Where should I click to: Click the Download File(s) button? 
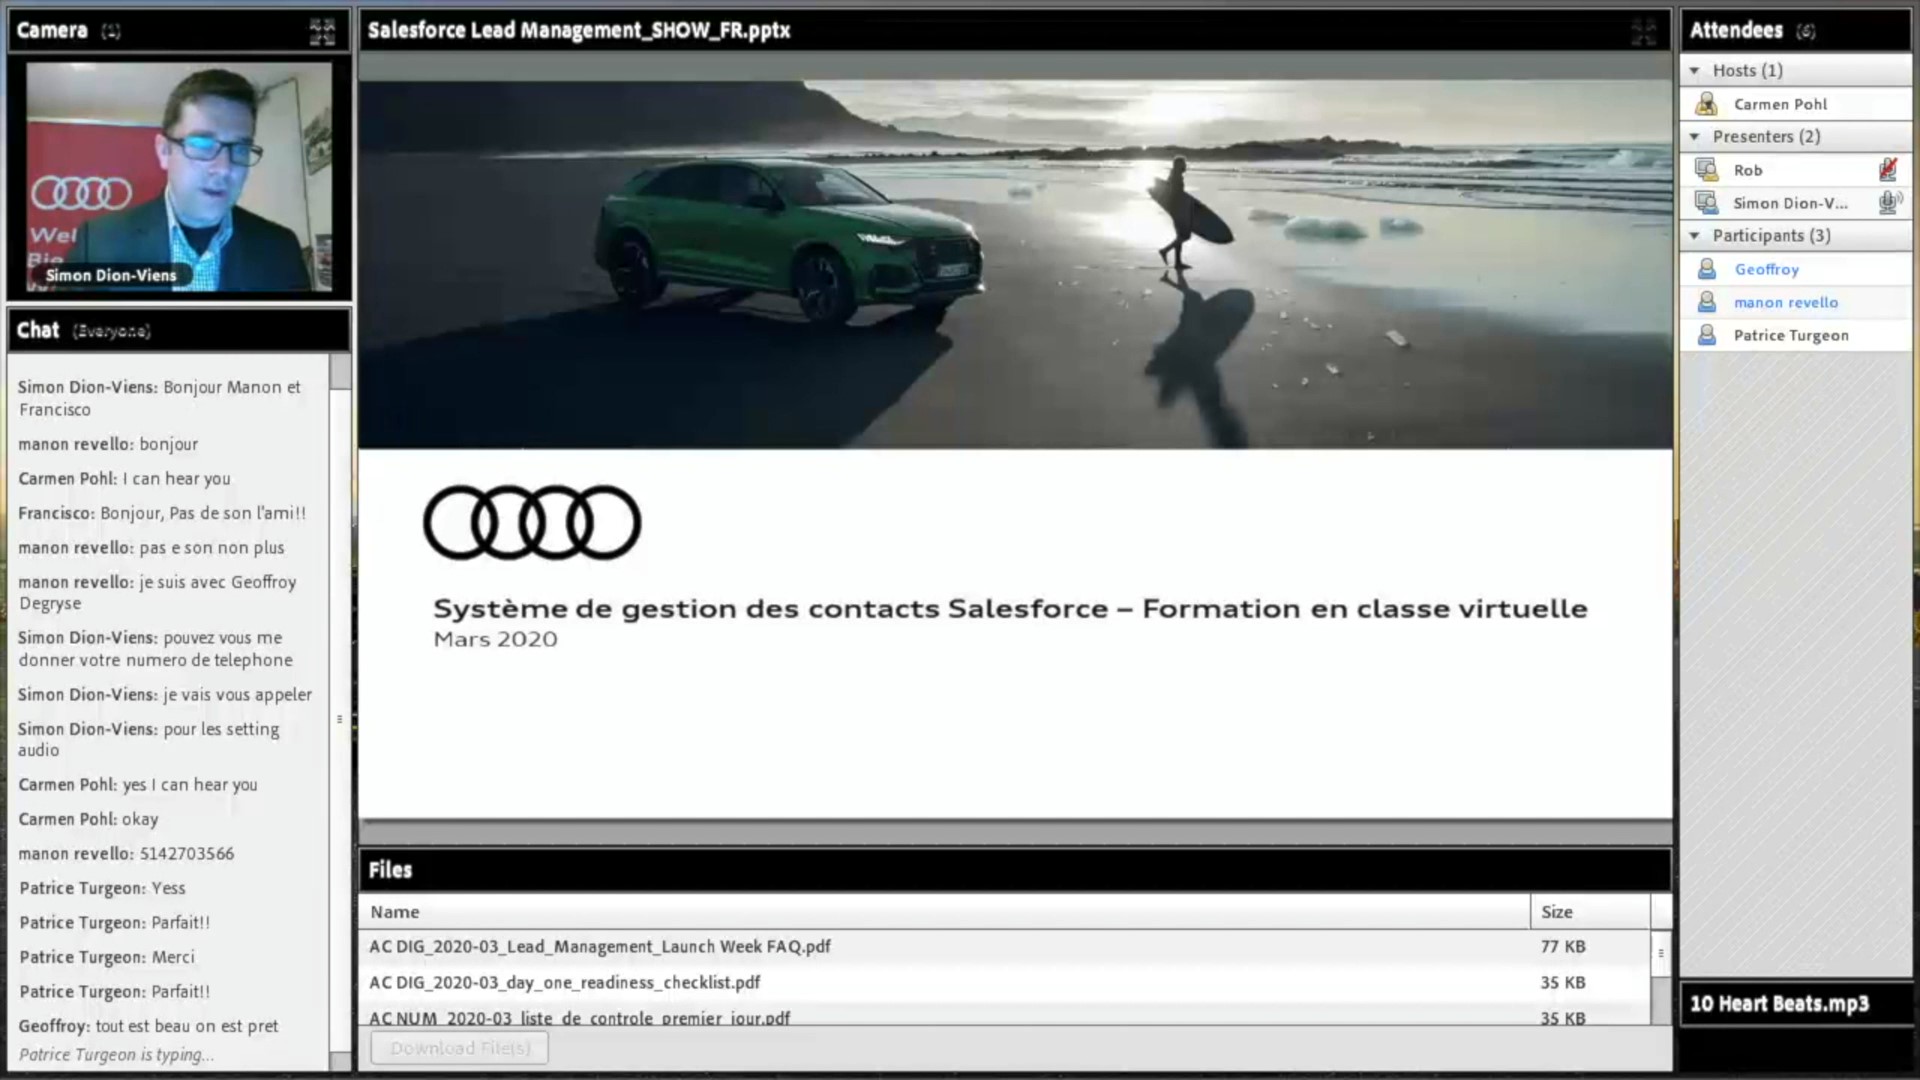click(x=459, y=1048)
